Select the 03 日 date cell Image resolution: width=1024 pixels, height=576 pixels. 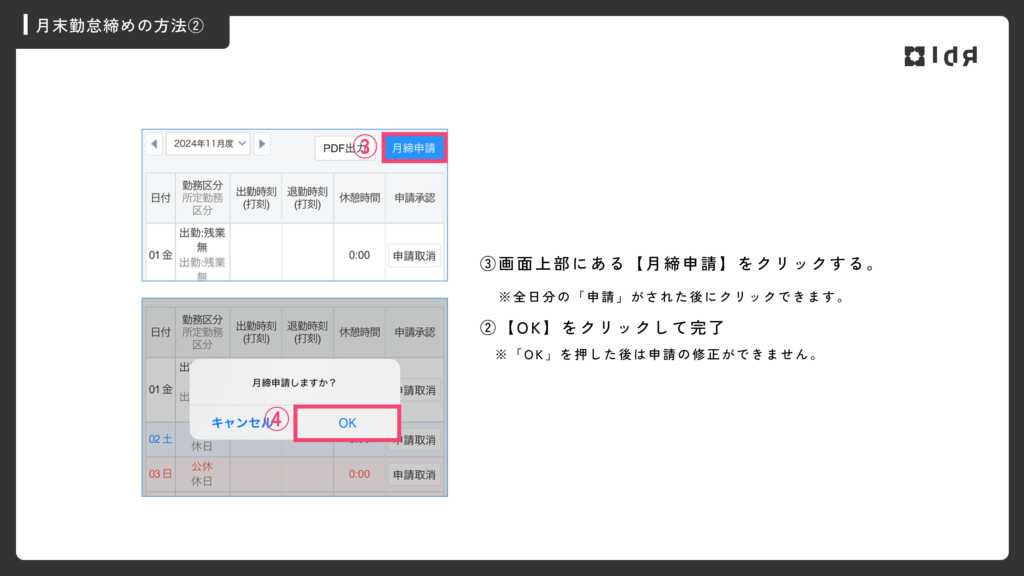coord(161,474)
